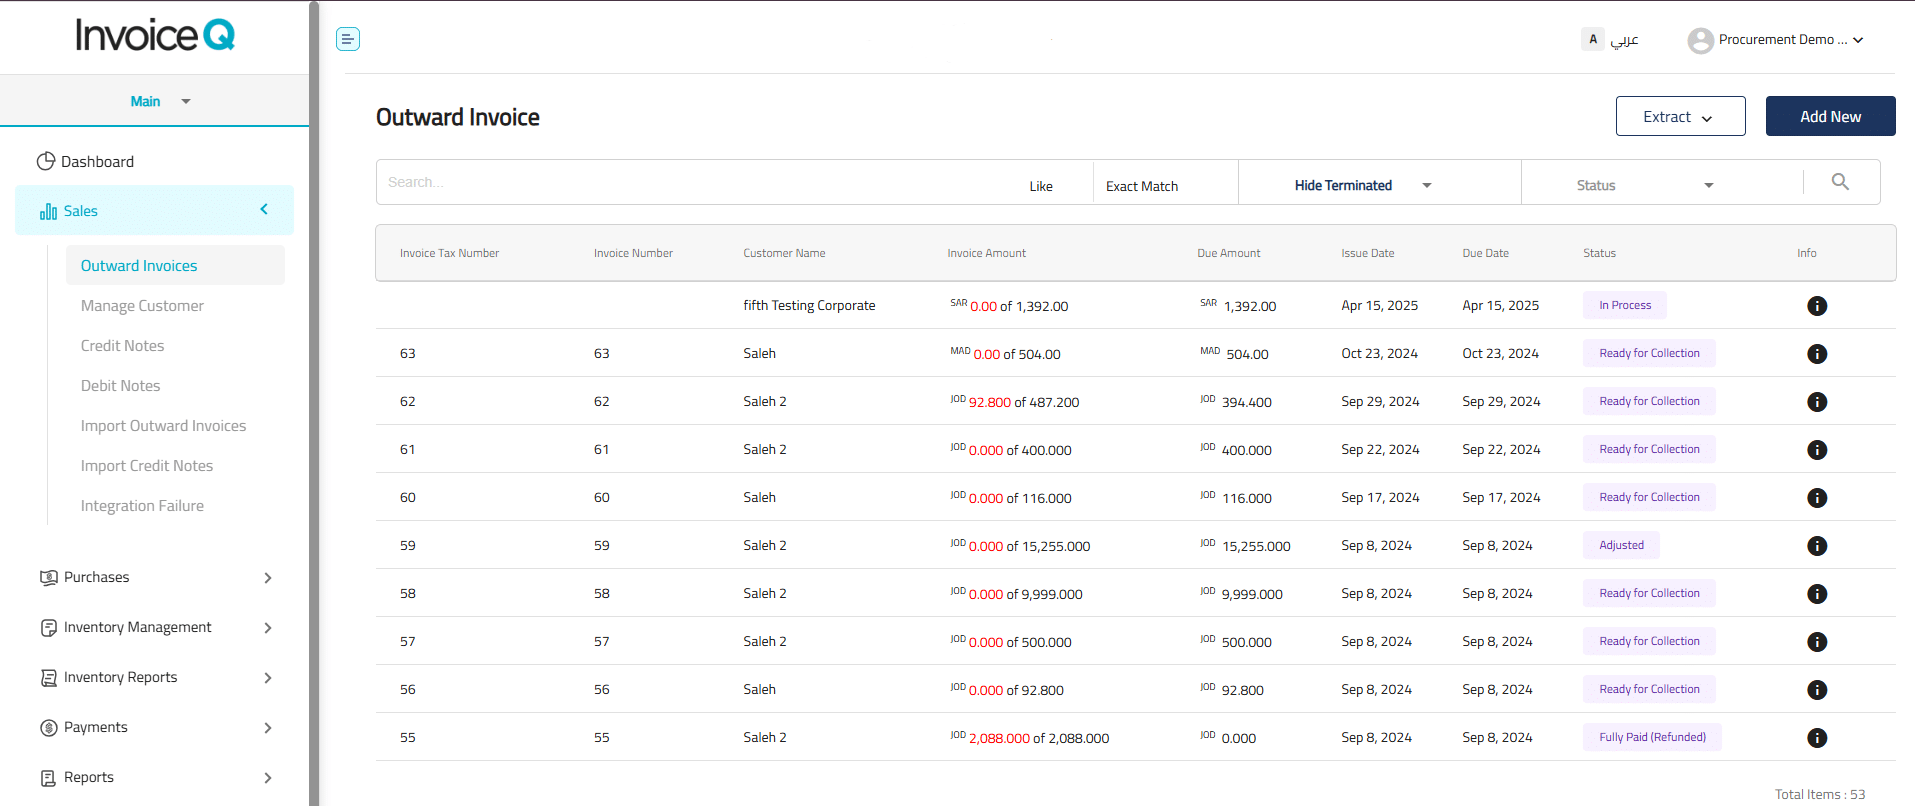Show info for invoice 59 Adjusted row

(1817, 546)
